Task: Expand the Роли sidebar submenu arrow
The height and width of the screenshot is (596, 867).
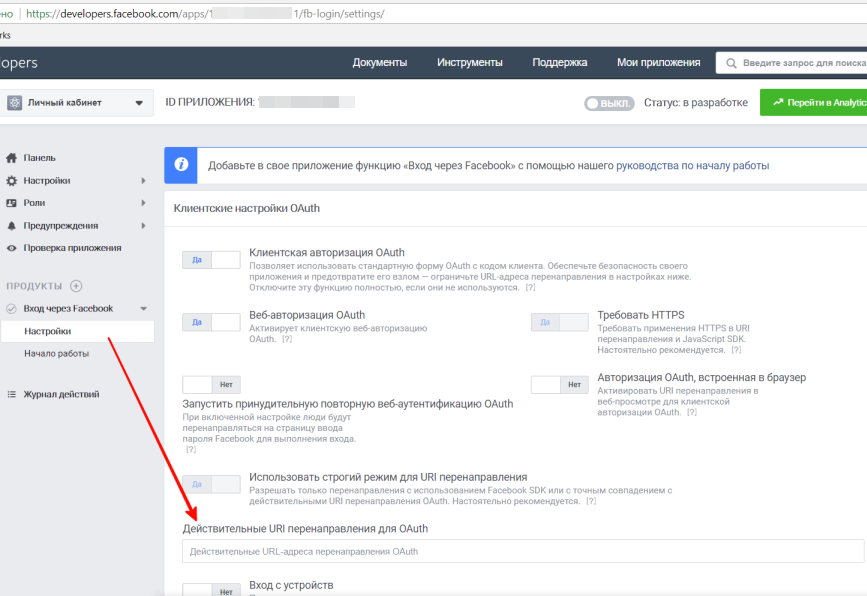Action: 143,203
